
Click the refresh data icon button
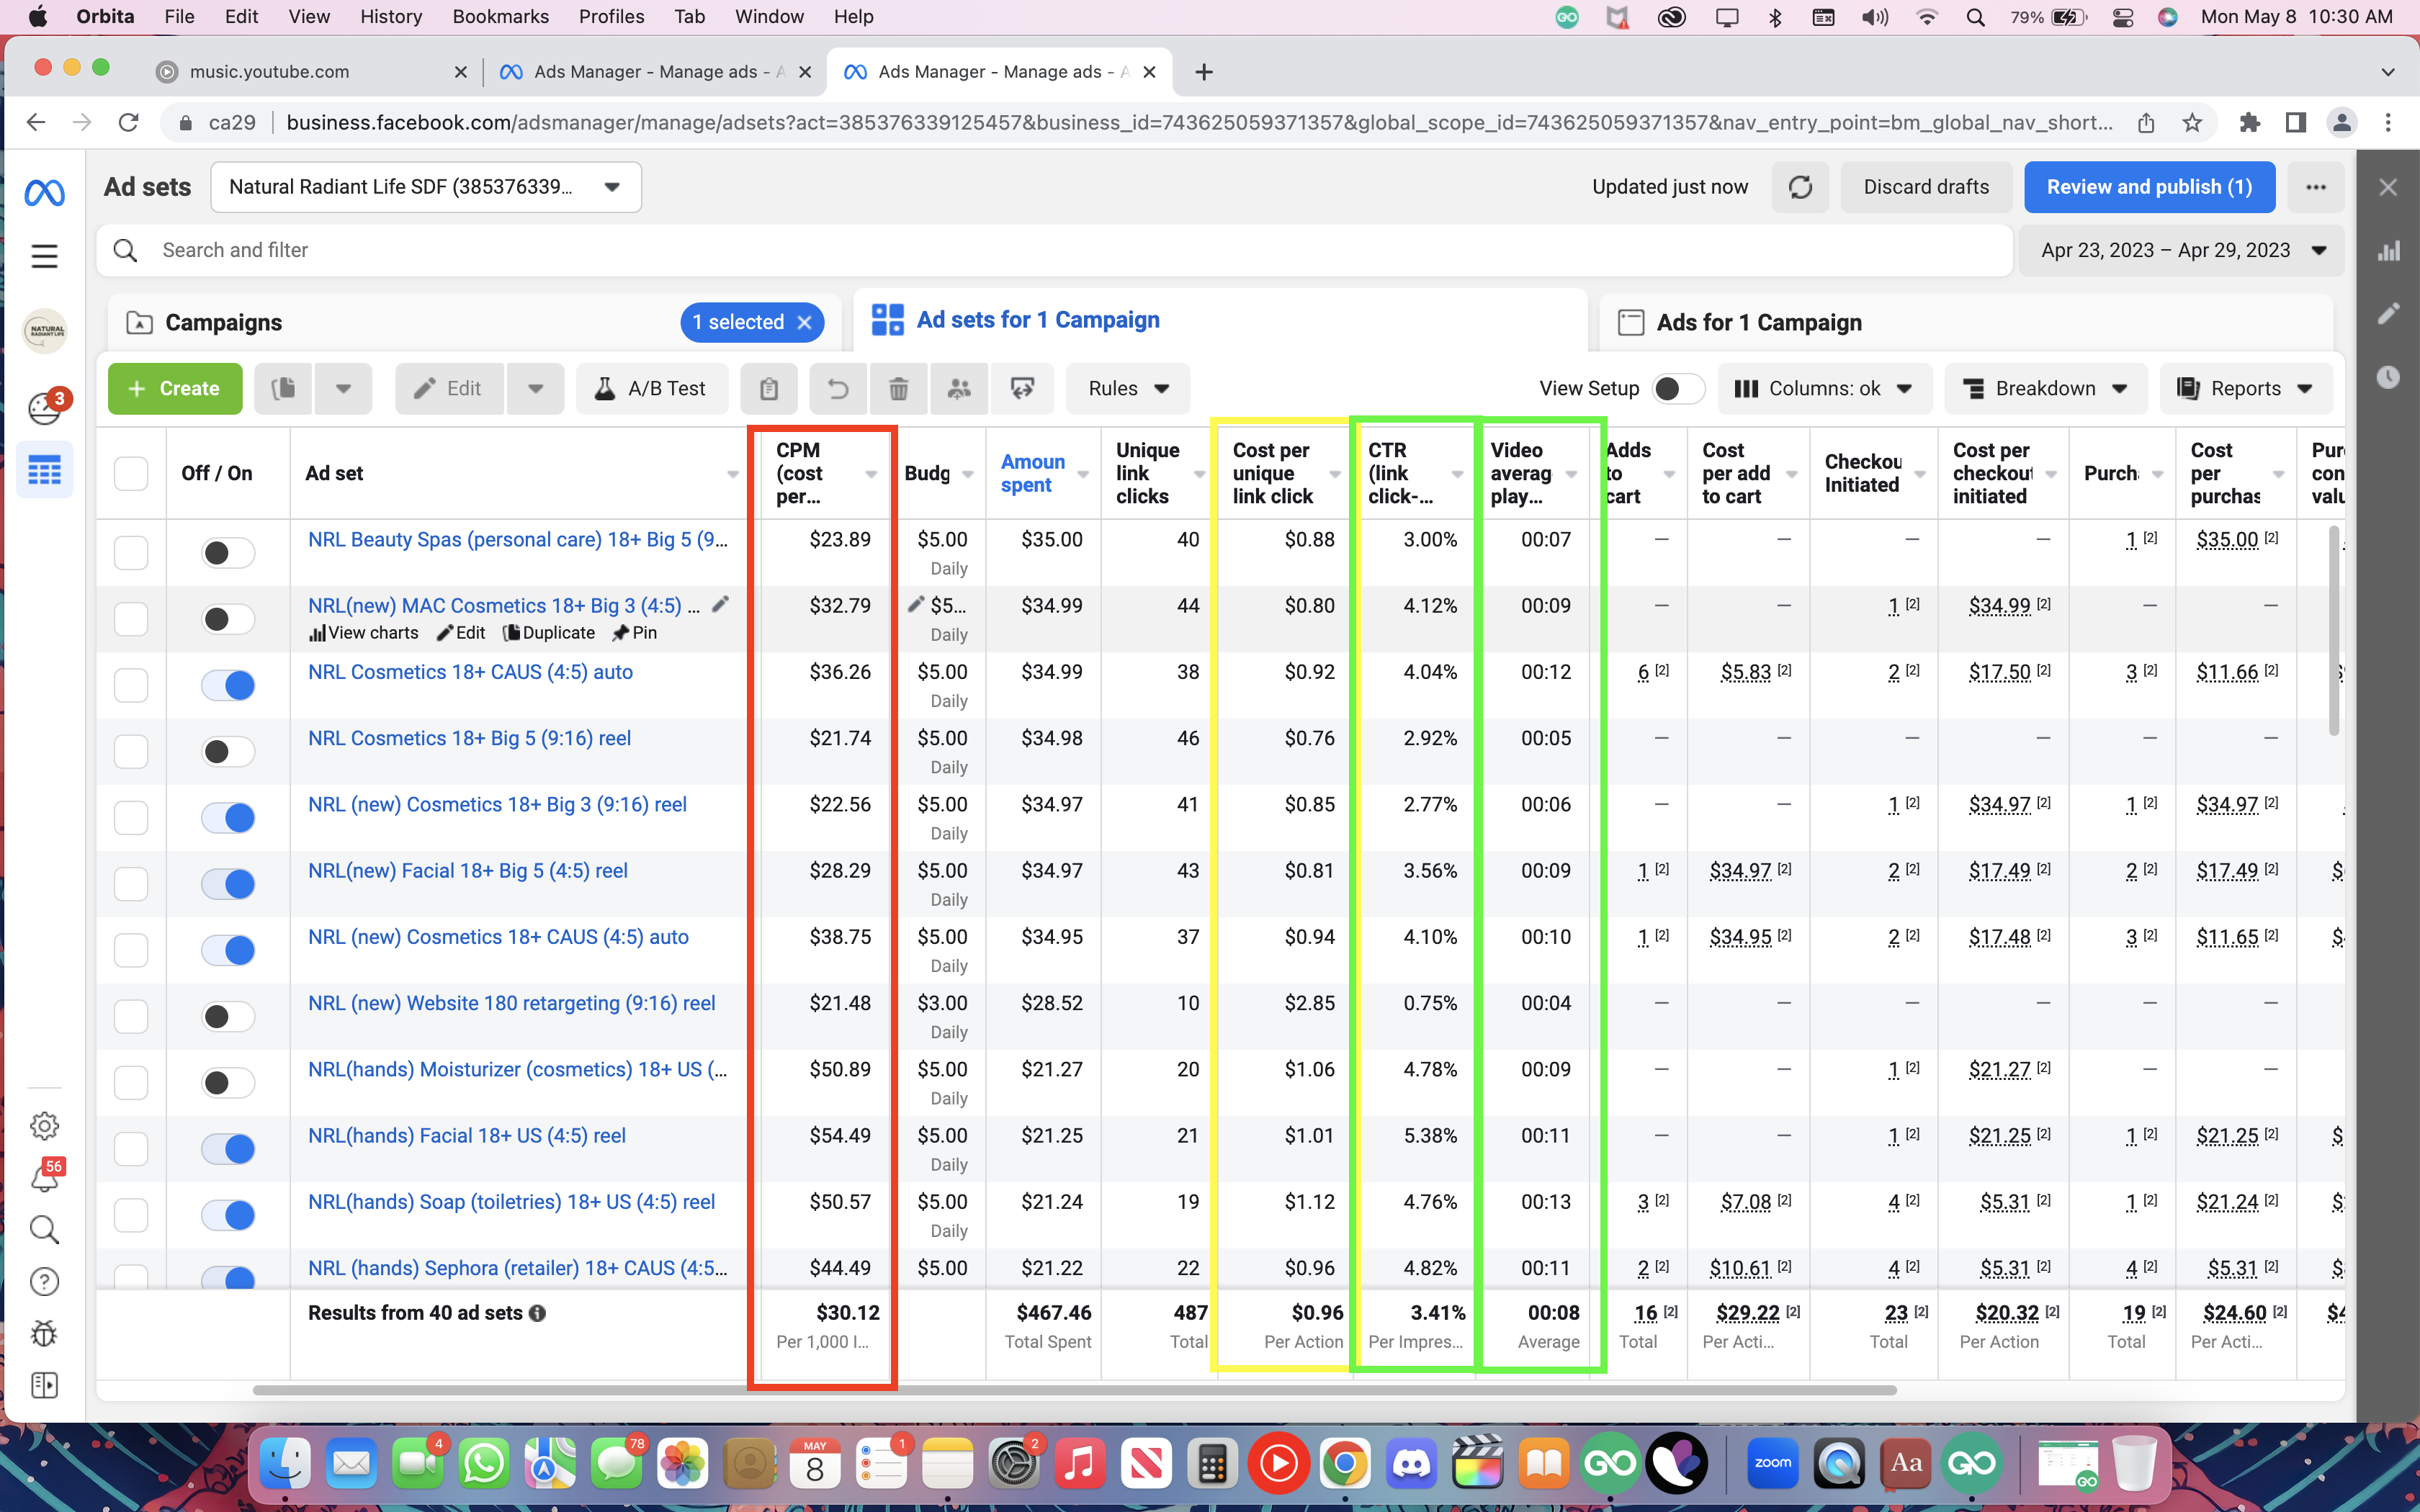pos(1800,187)
